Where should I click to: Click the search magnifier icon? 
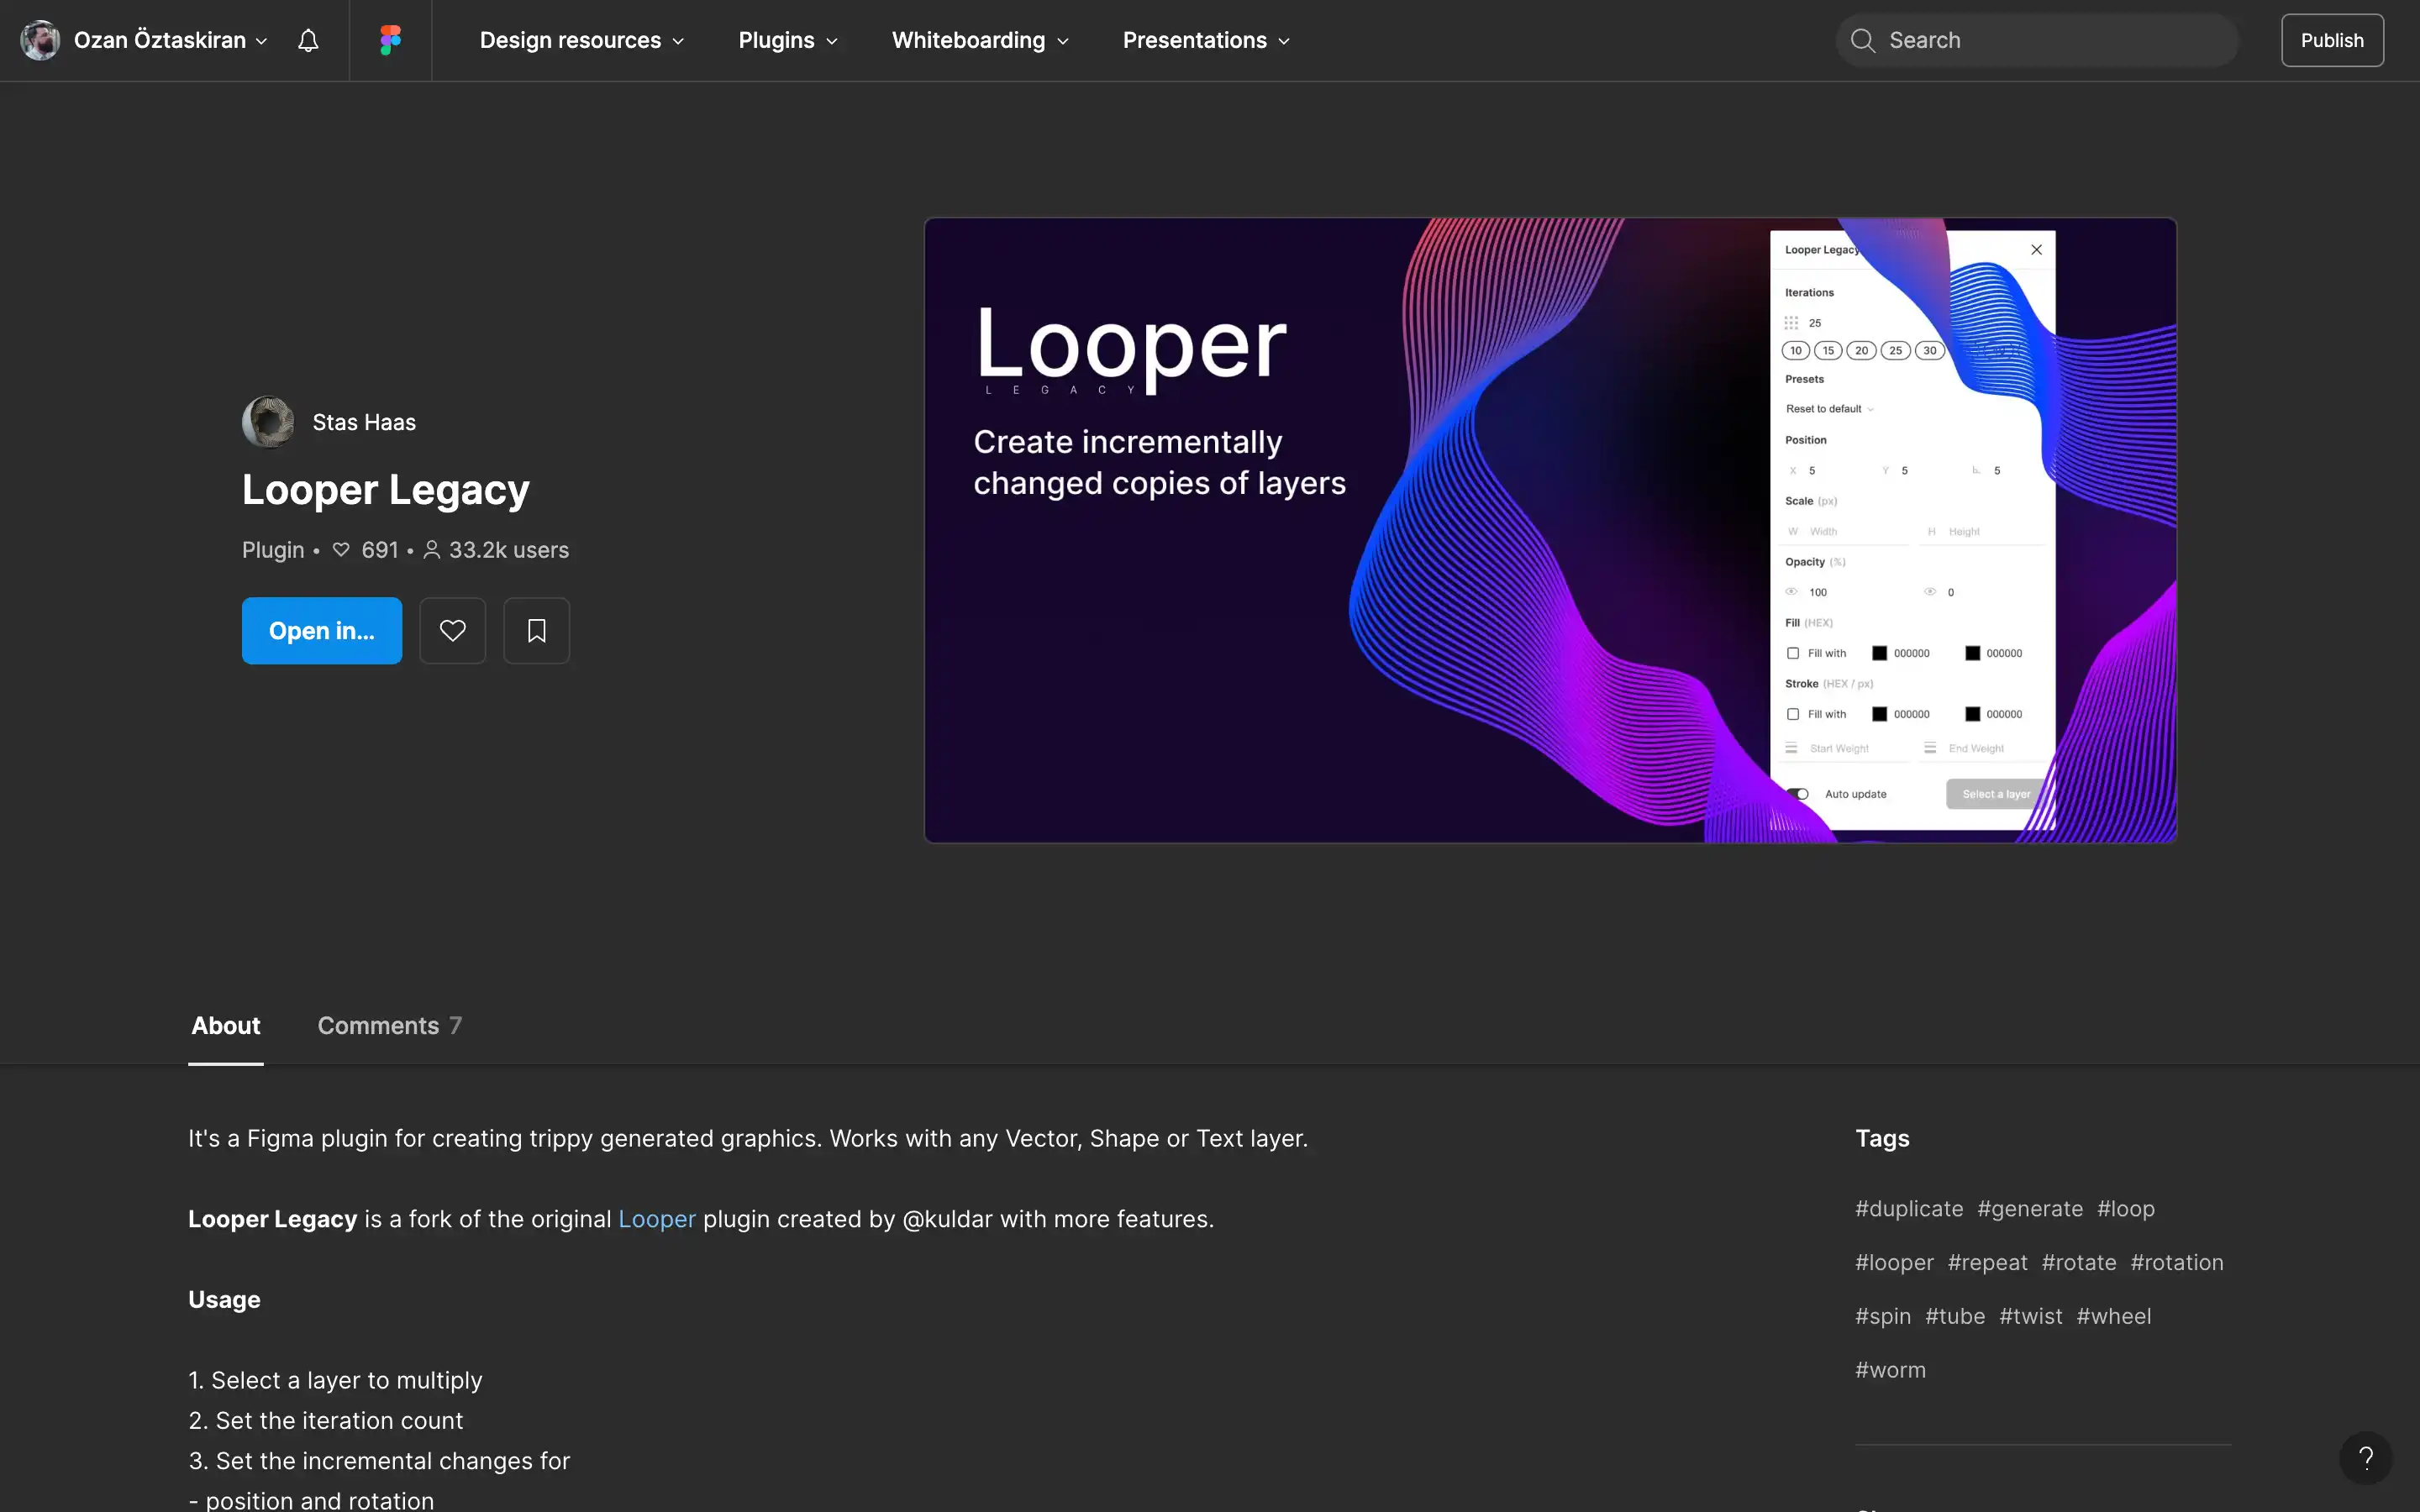1862,40
